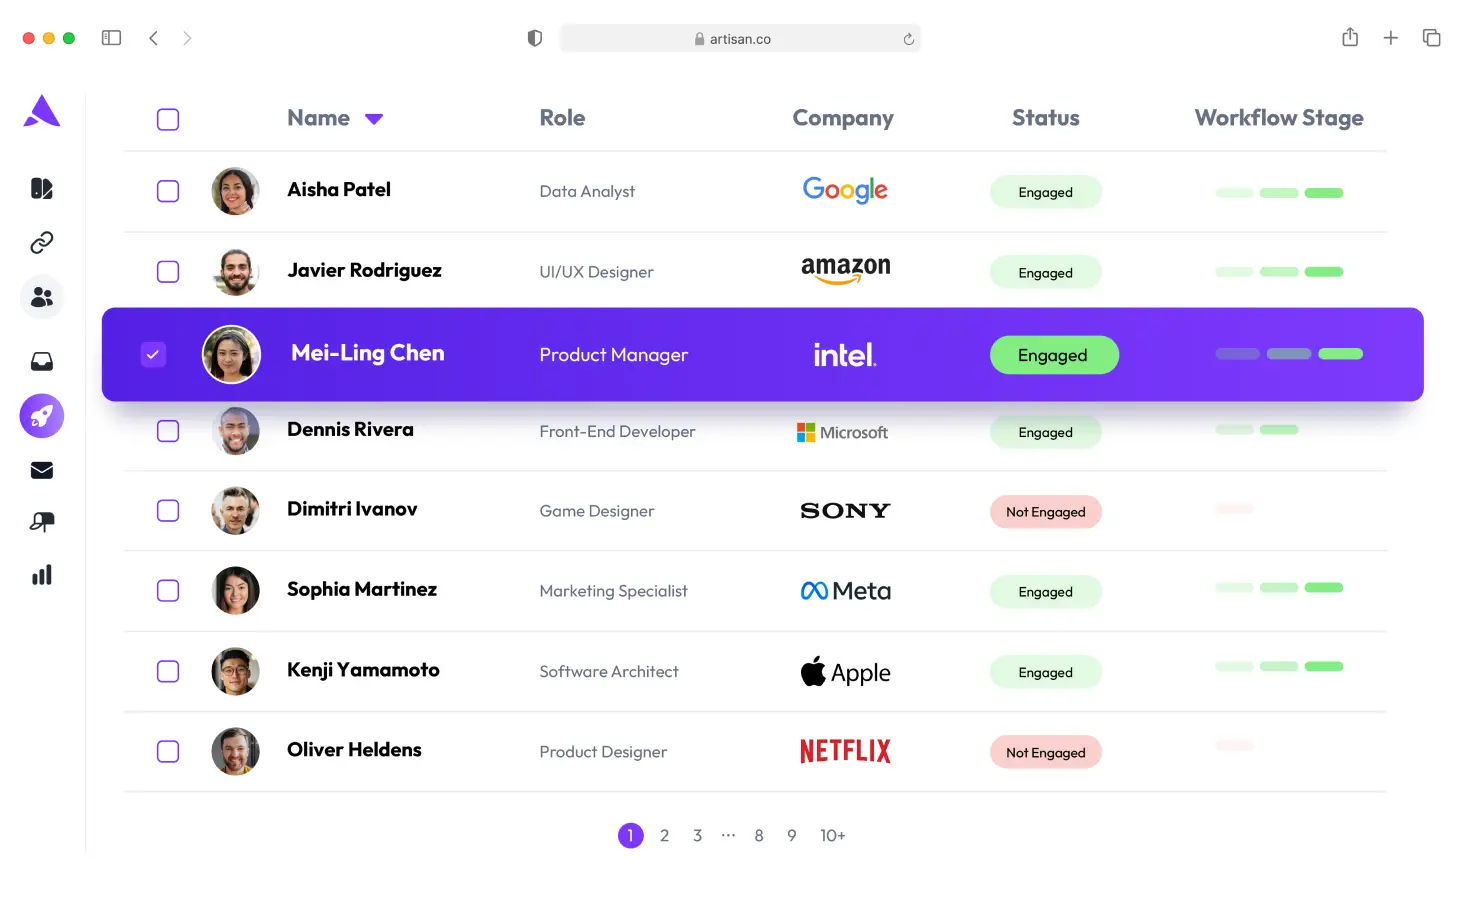Expand the Name column sort arrow

tap(374, 119)
